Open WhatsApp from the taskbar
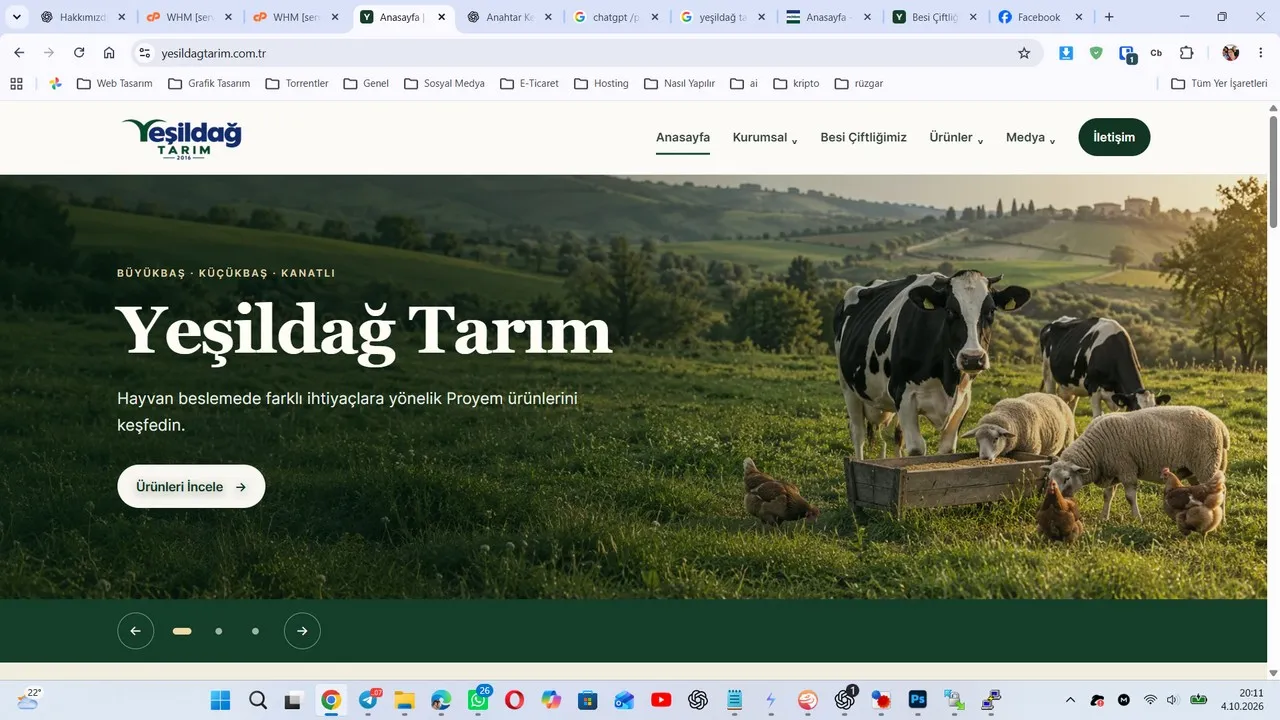The image size is (1280, 720). tap(478, 700)
